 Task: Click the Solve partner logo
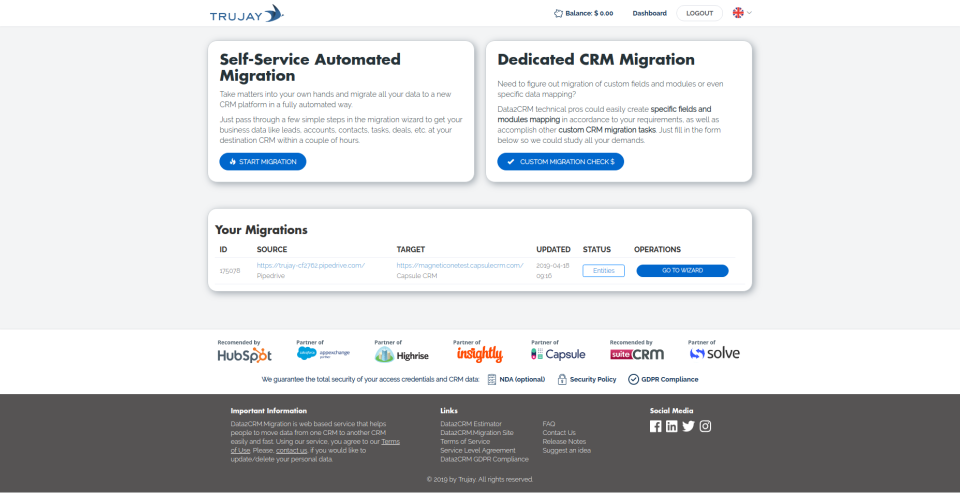[714, 353]
